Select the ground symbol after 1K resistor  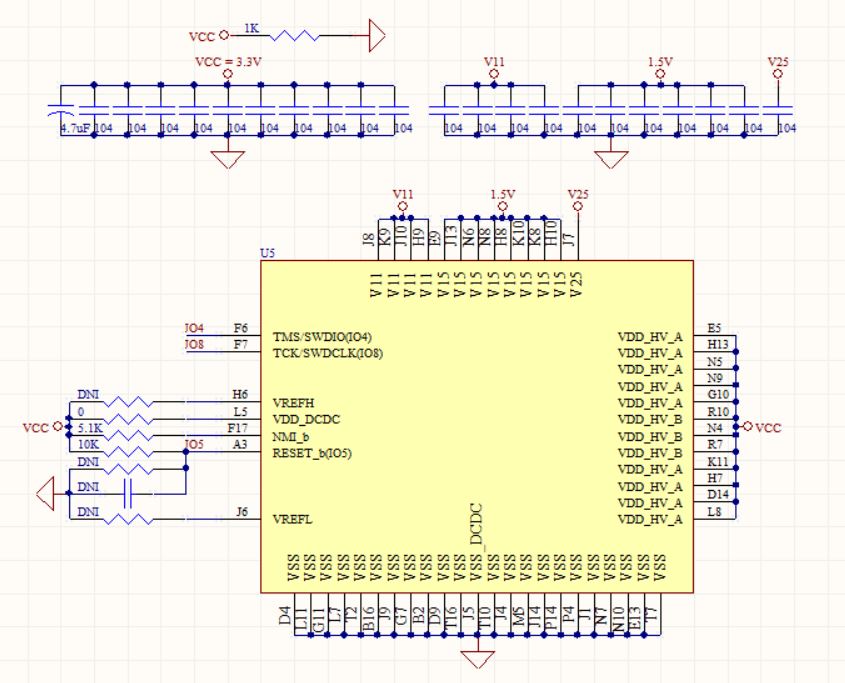click(377, 36)
